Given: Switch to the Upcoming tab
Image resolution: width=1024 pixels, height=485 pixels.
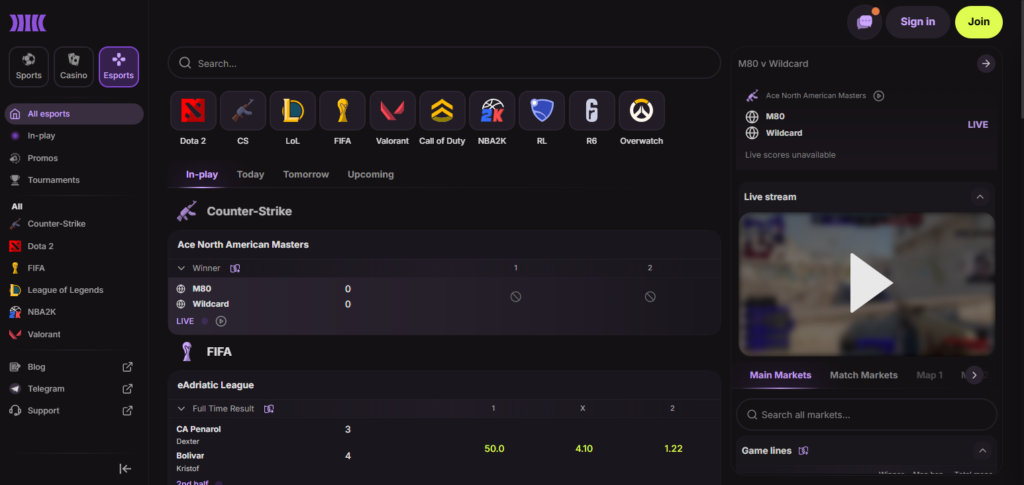Looking at the screenshot, I should pos(370,174).
